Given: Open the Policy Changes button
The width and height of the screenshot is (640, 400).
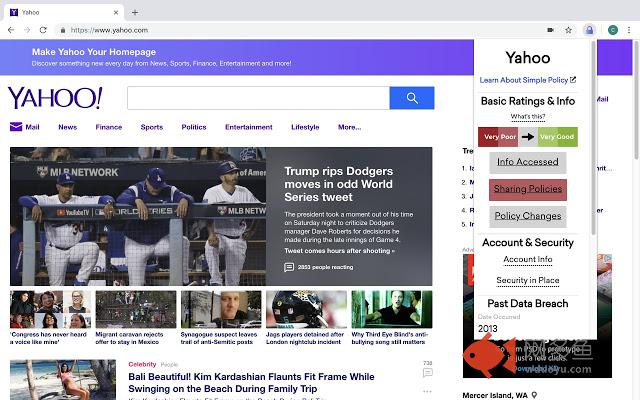Looking at the screenshot, I should [528, 216].
